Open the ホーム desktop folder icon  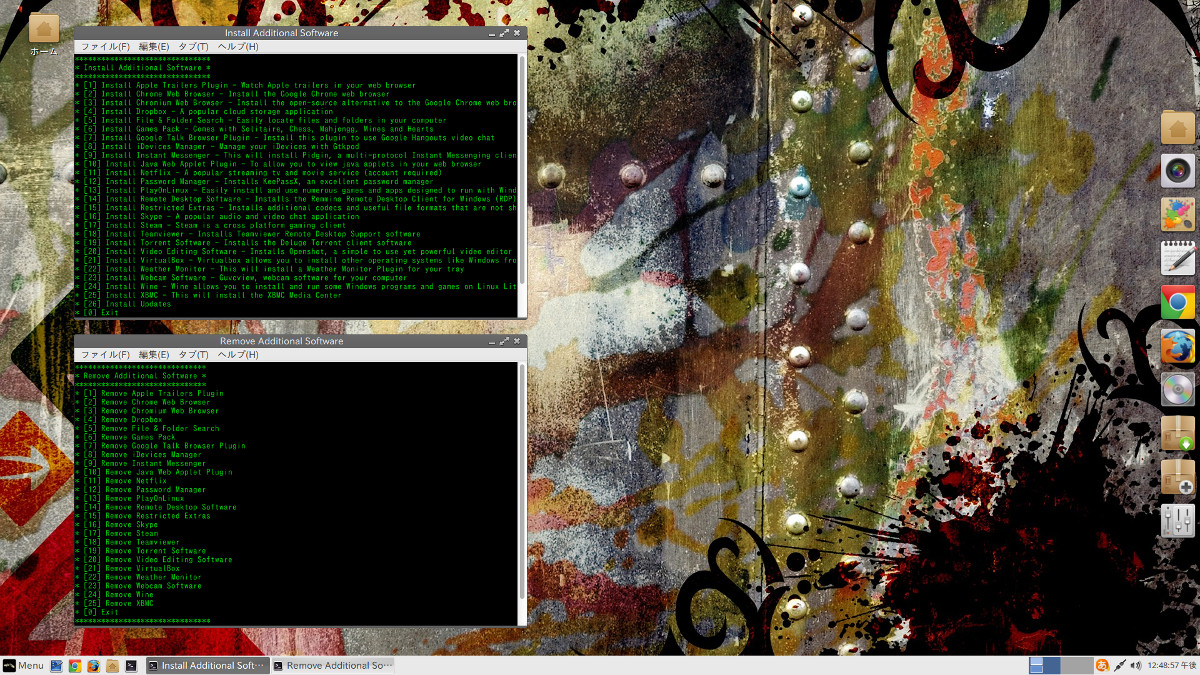(x=44, y=35)
